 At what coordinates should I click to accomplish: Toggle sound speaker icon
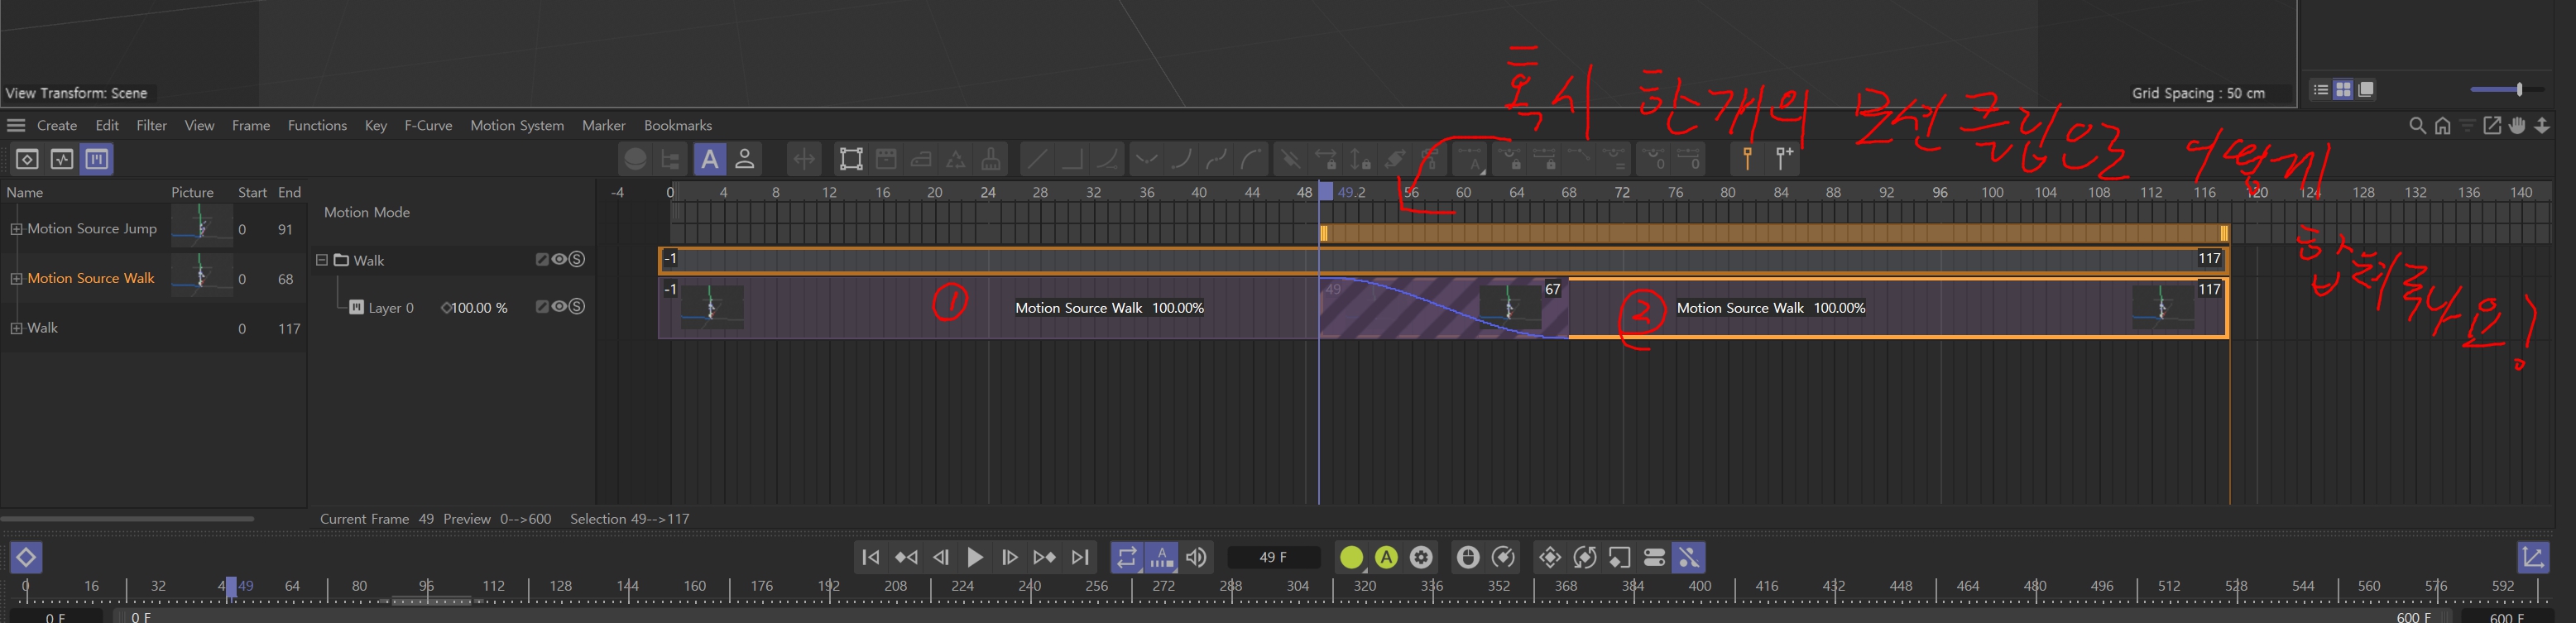tap(1196, 557)
